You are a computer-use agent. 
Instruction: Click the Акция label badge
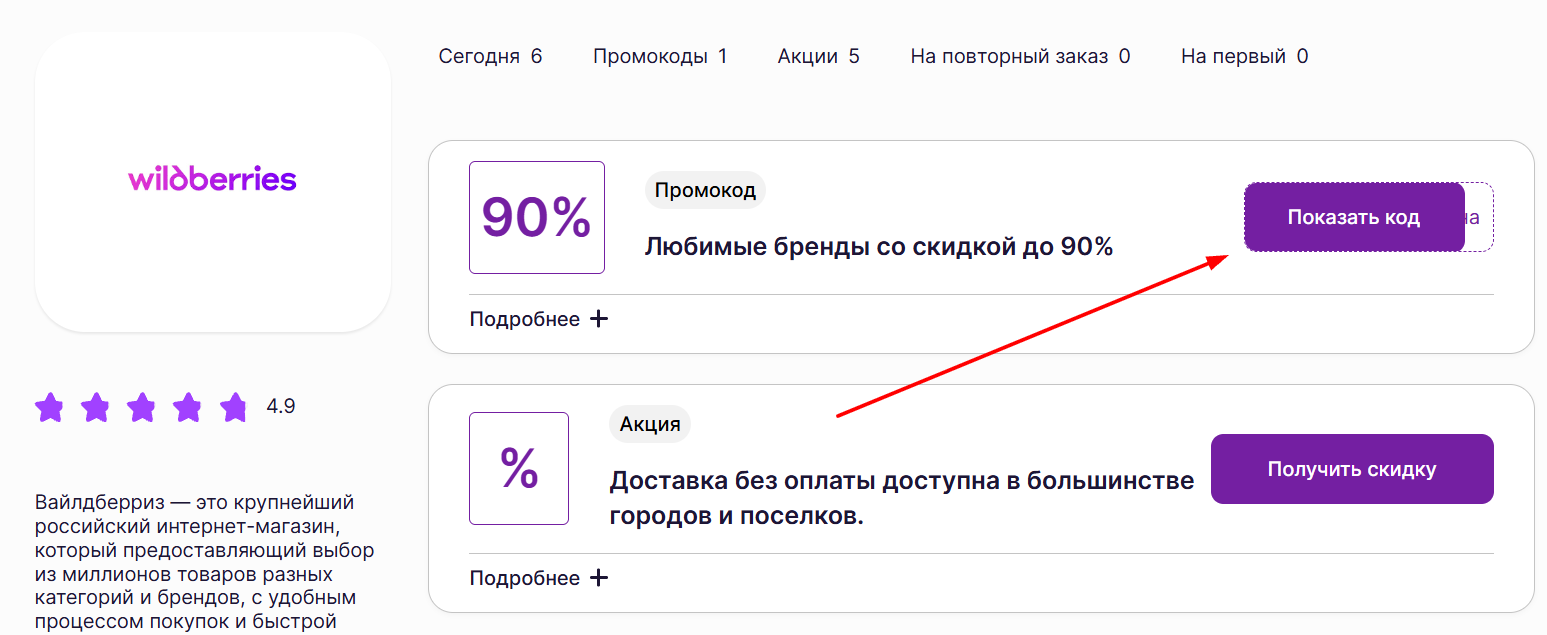tap(649, 424)
